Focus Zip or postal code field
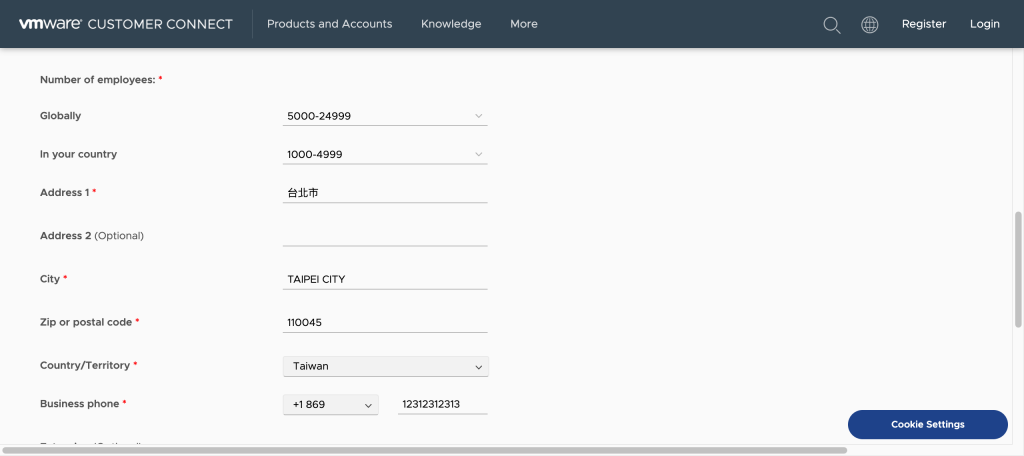This screenshot has width=1024, height=456. tap(385, 323)
